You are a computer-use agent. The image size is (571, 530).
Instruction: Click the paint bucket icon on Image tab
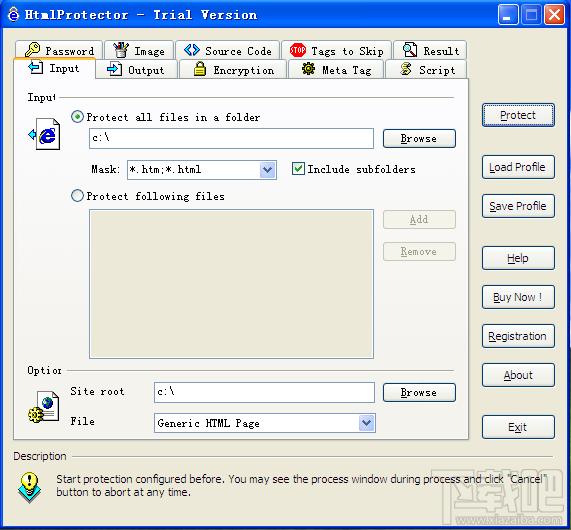point(121,50)
